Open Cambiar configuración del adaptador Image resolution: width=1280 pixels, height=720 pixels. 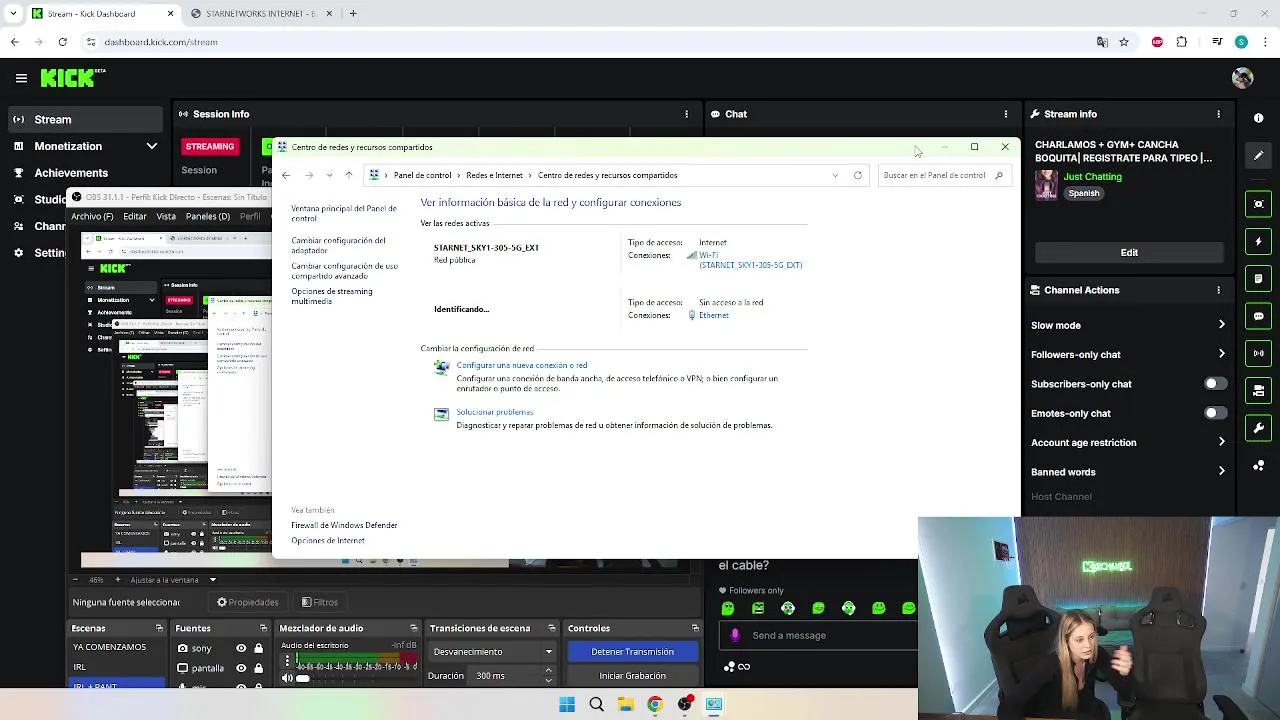coord(338,245)
